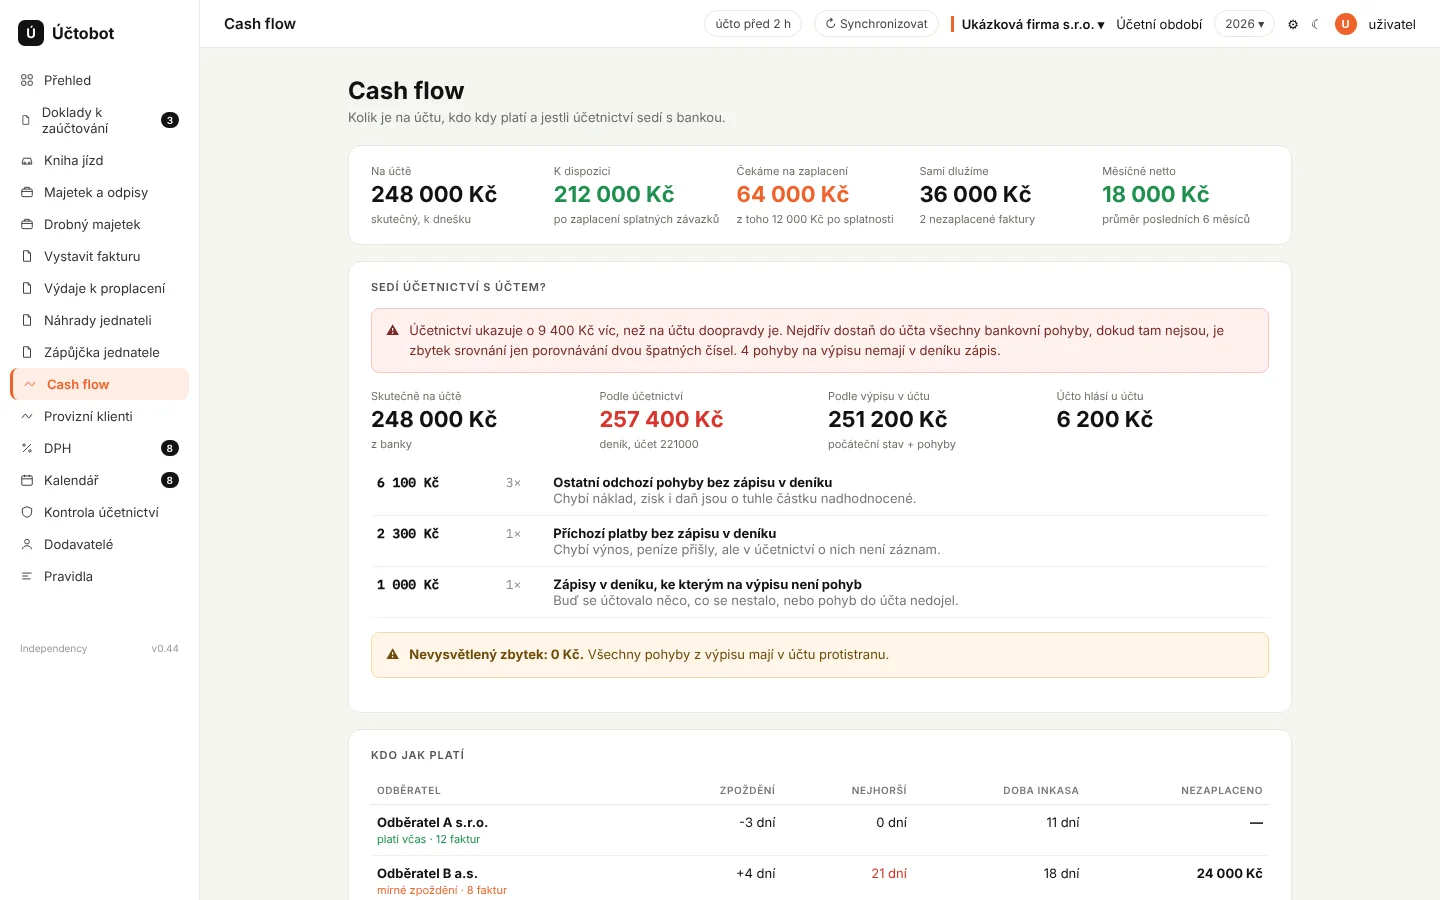Click the Pravidla list icon
The width and height of the screenshot is (1440, 900).
click(27, 576)
